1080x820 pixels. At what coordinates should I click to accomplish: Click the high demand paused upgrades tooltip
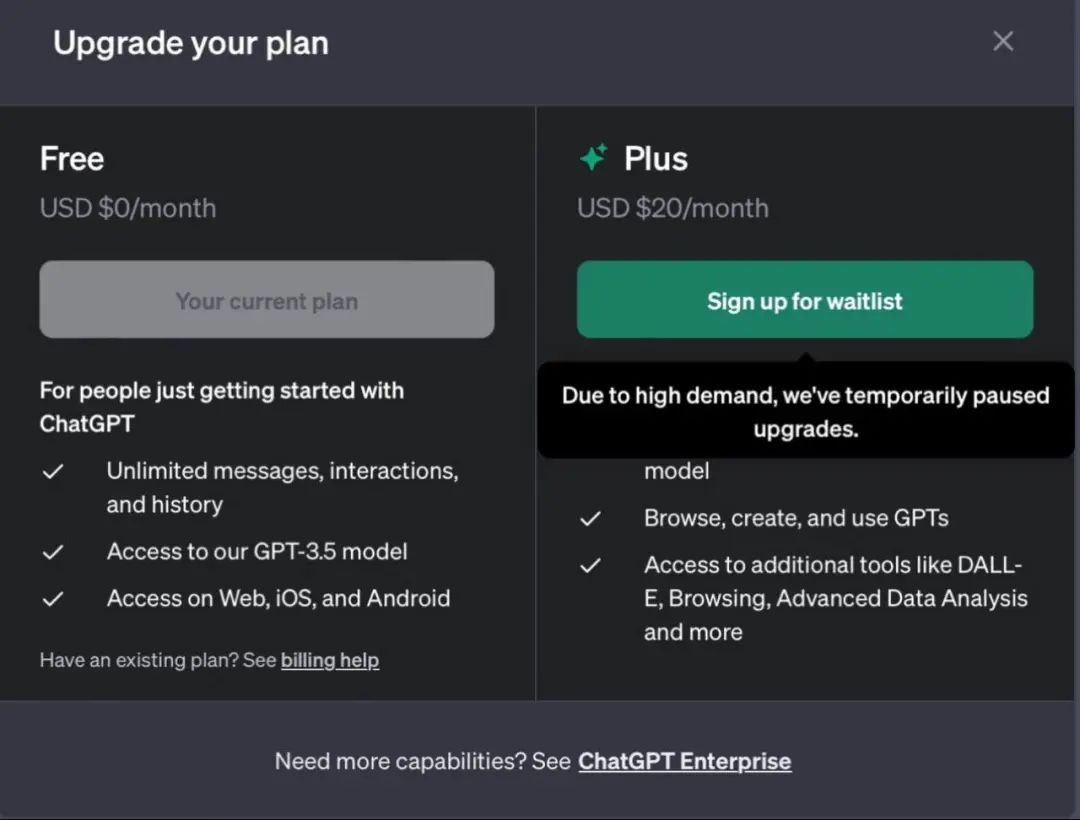point(805,411)
